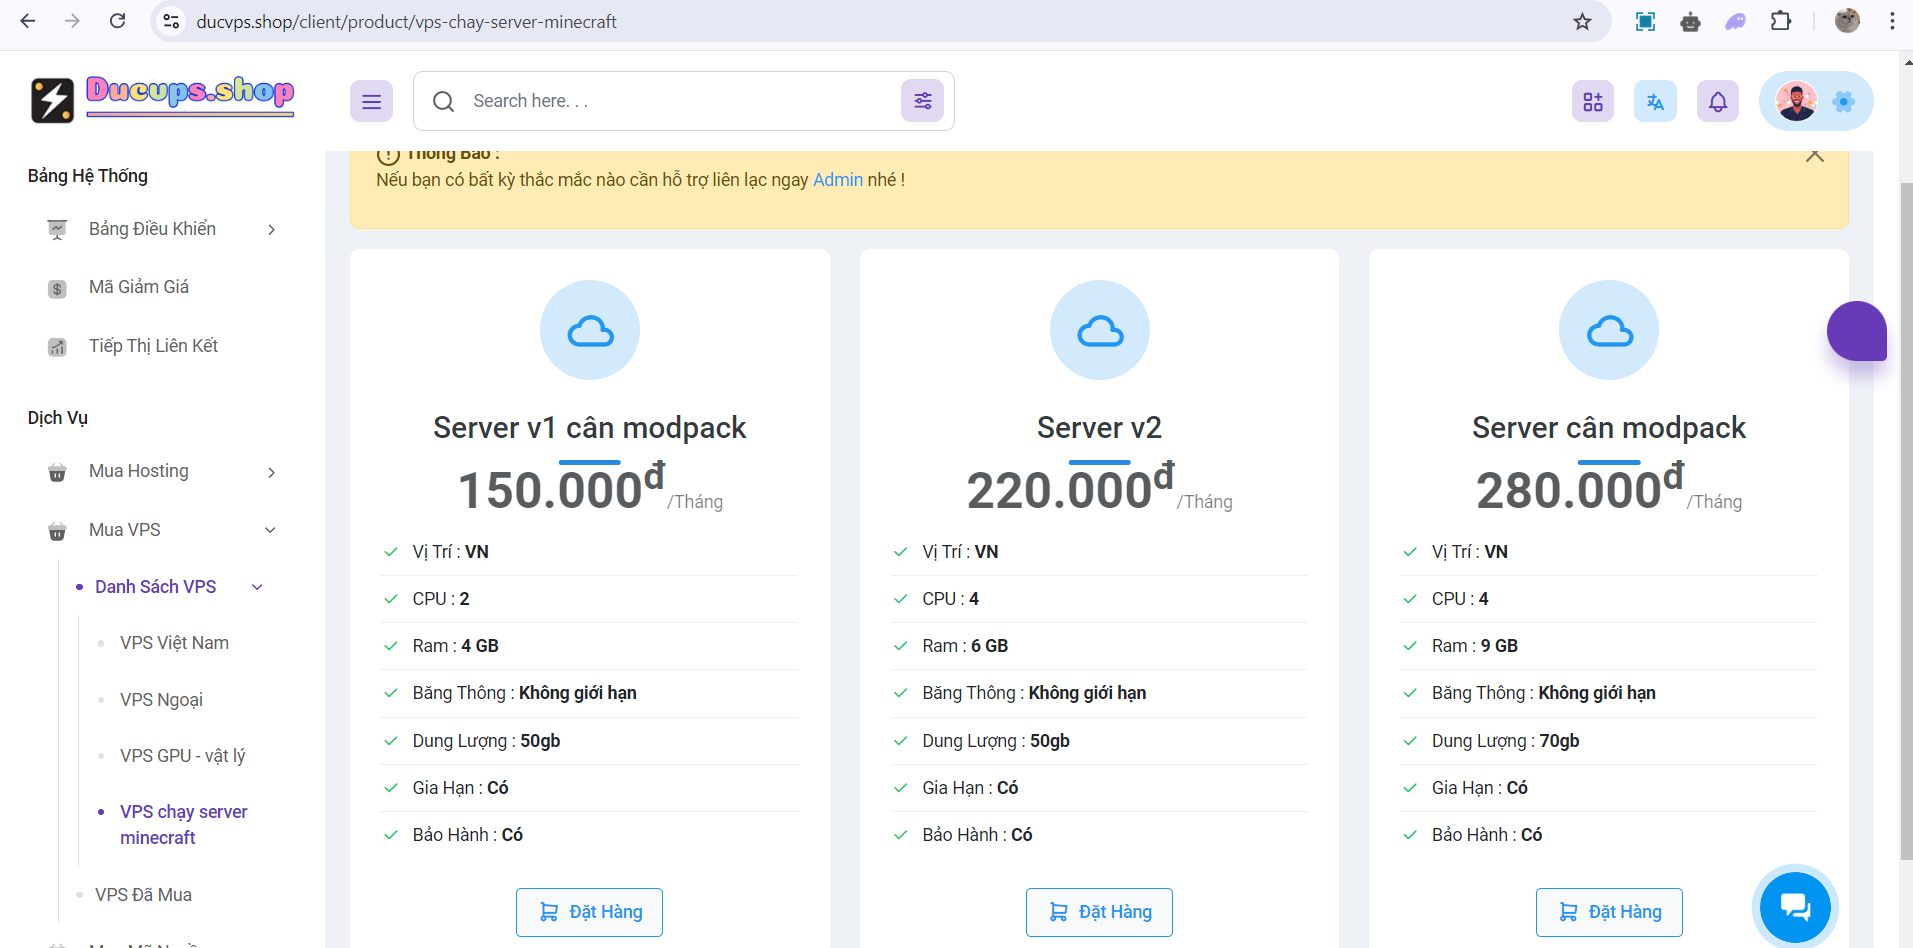The height and width of the screenshot is (948, 1913).
Task: Order the Server v2 plan
Action: (x=1099, y=912)
